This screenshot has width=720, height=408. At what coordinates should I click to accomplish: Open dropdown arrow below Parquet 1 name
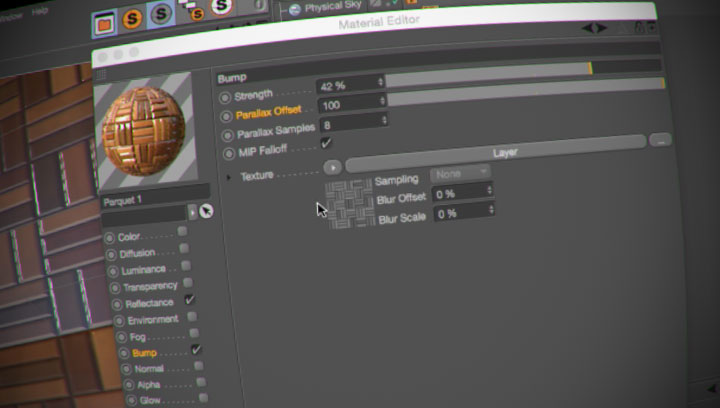[x=192, y=212]
